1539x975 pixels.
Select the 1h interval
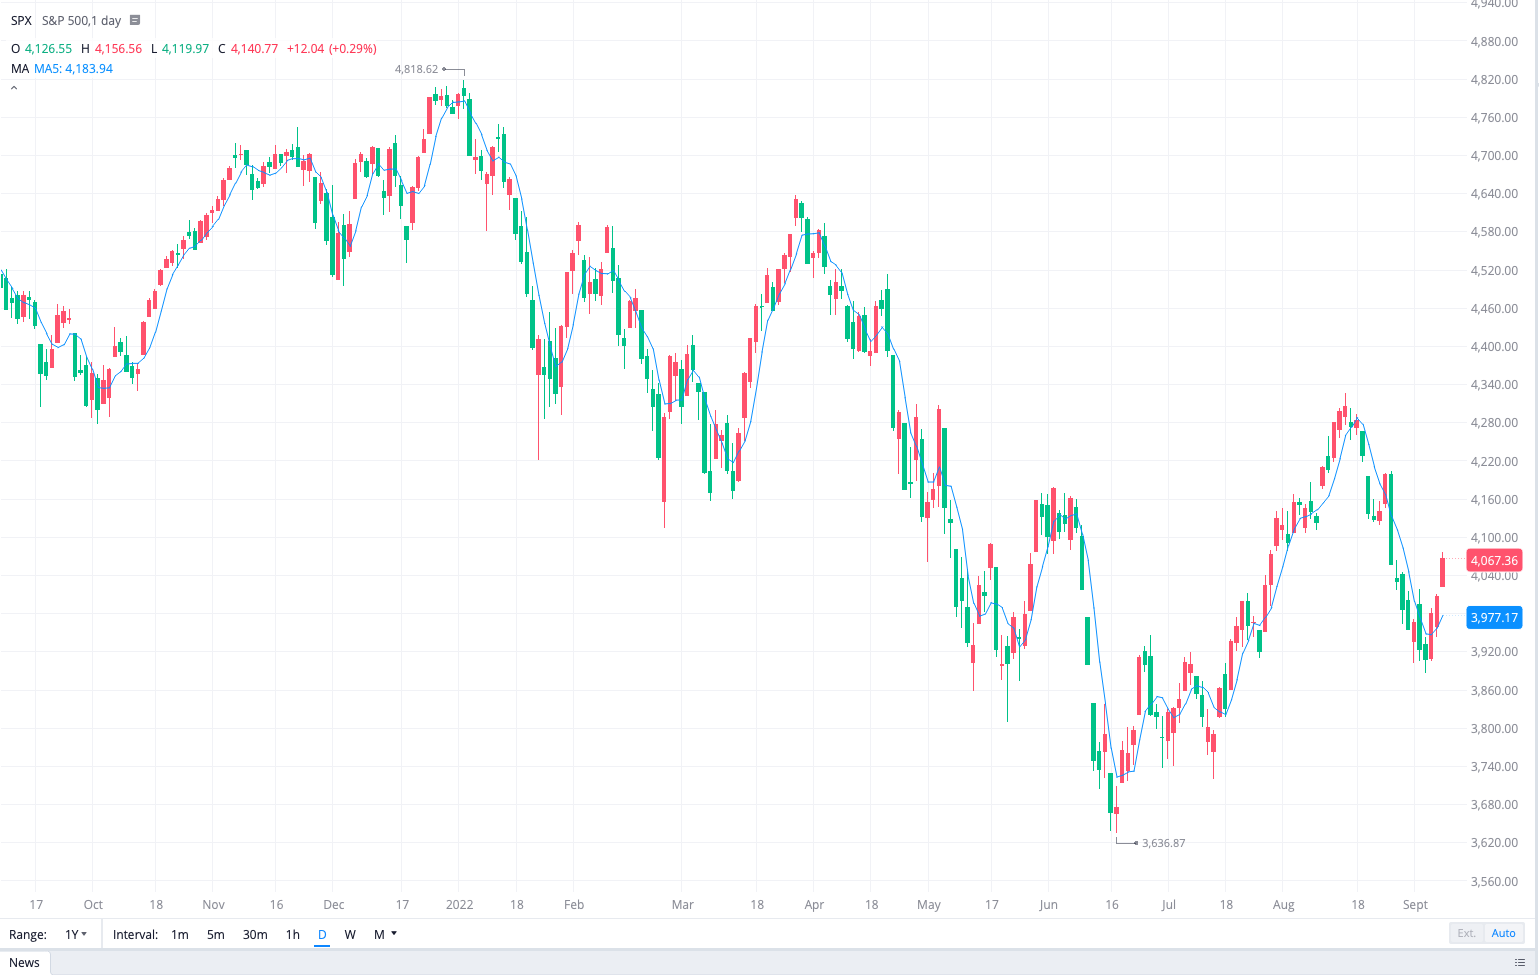(x=292, y=934)
